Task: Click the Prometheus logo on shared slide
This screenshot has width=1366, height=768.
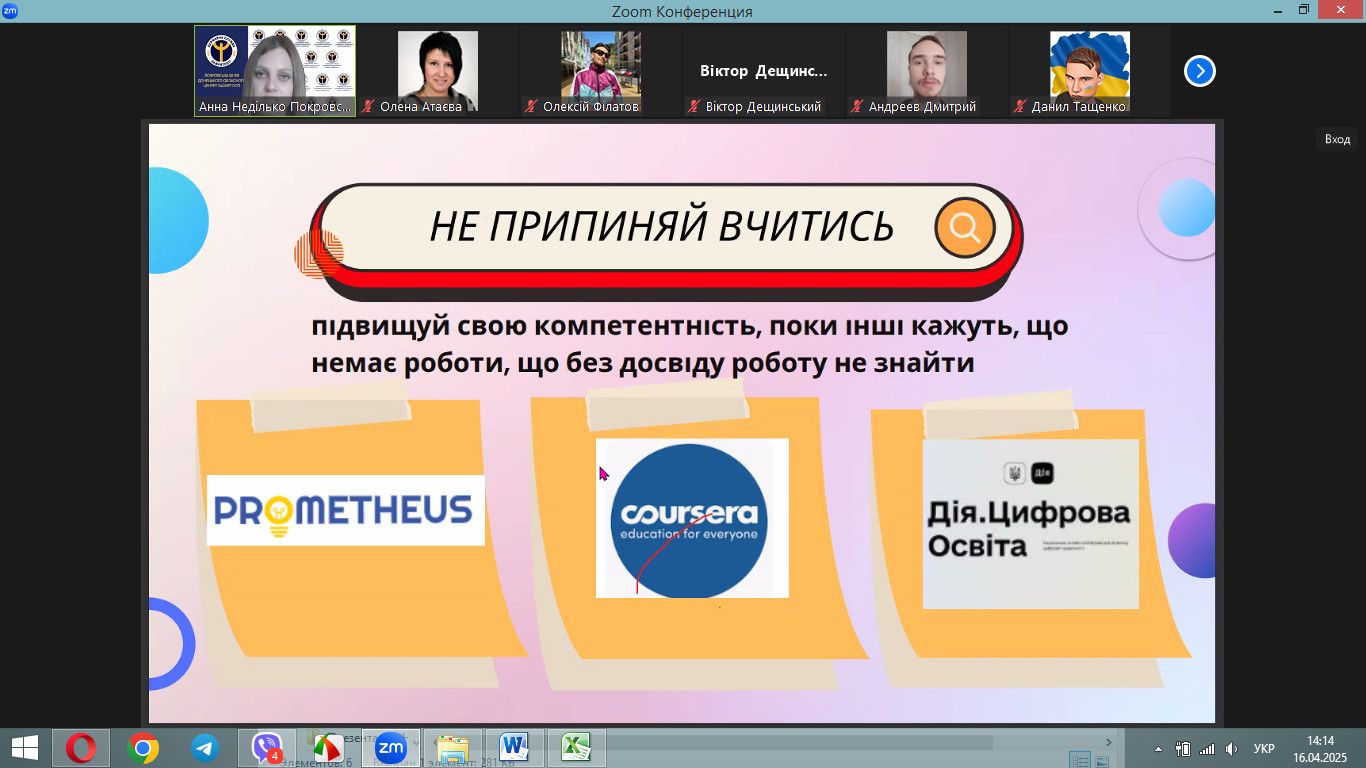Action: pyautogui.click(x=345, y=510)
